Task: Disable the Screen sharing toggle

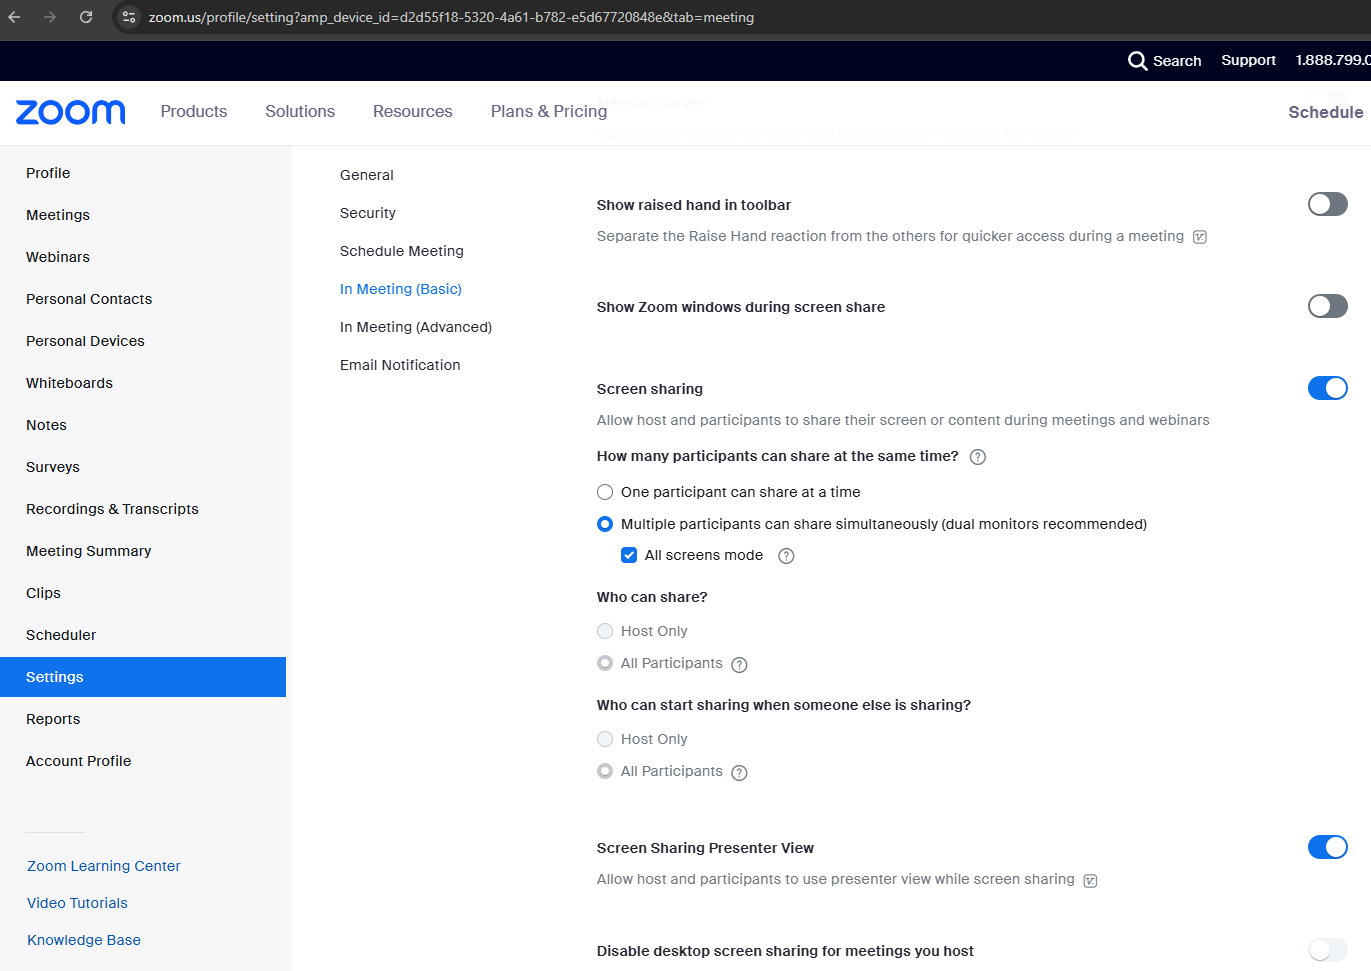Action: click(1327, 388)
